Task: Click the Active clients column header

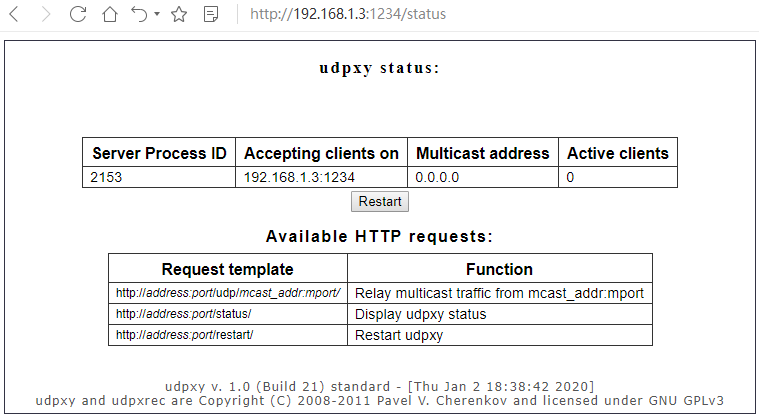Action: click(618, 153)
